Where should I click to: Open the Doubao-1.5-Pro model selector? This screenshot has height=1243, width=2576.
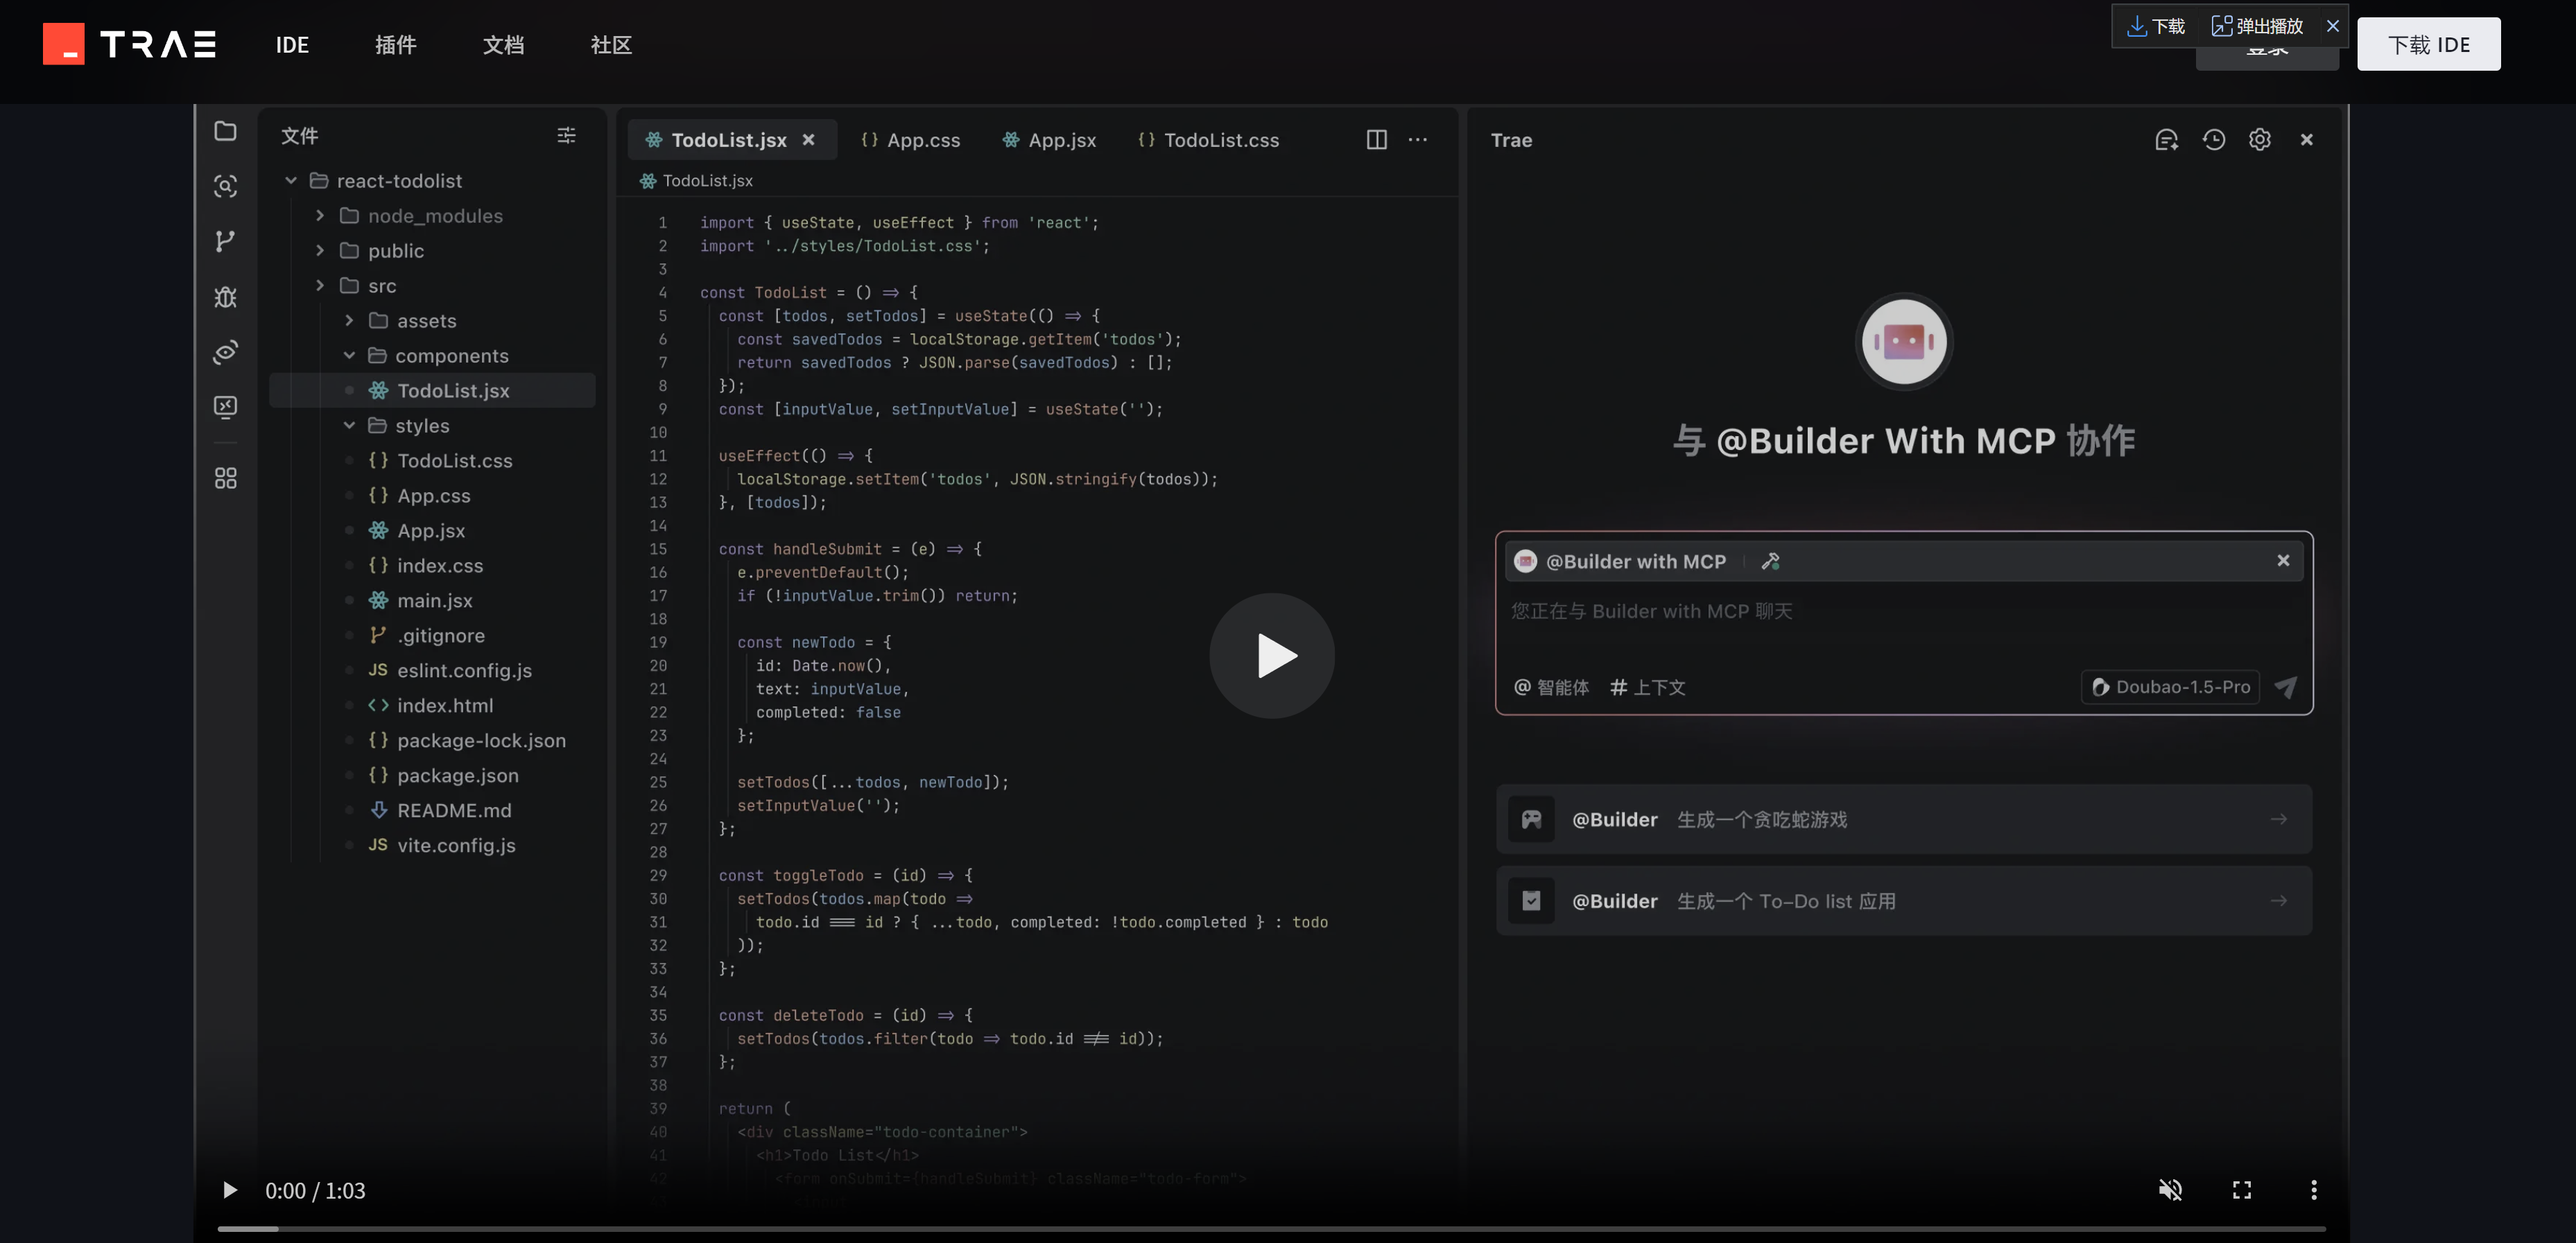tap(2170, 687)
